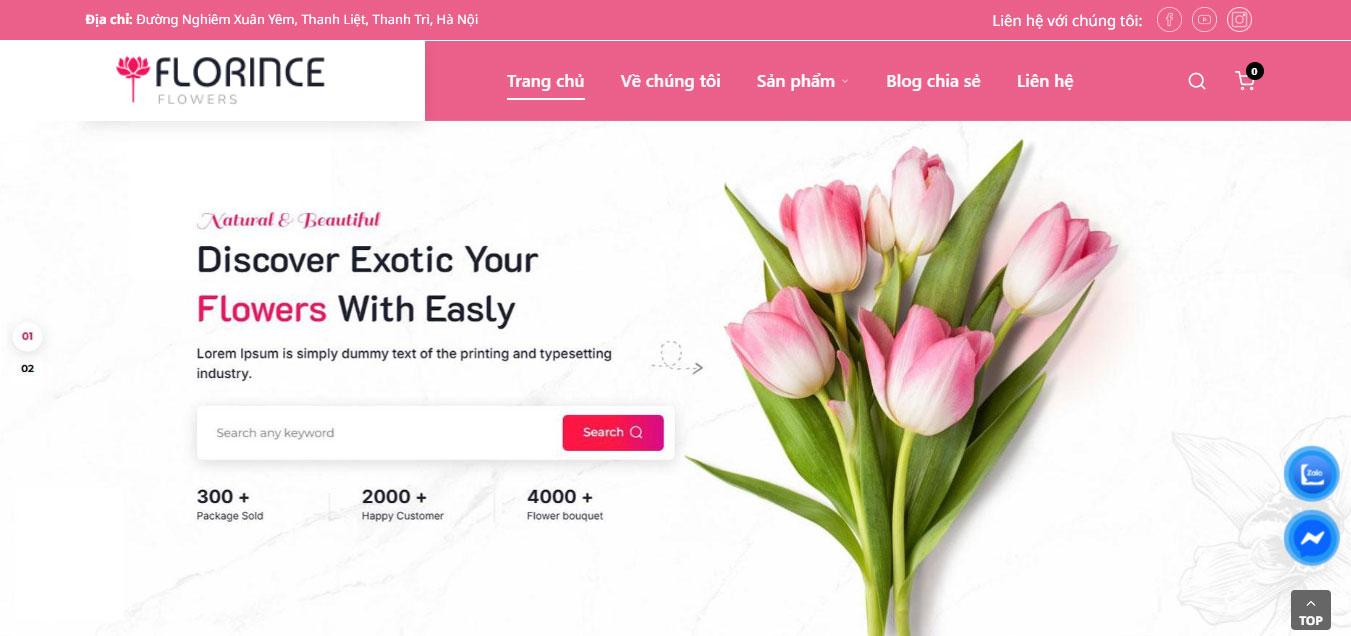Switch to slide 02 indicator
Image resolution: width=1351 pixels, height=636 pixels.
pyautogui.click(x=27, y=368)
